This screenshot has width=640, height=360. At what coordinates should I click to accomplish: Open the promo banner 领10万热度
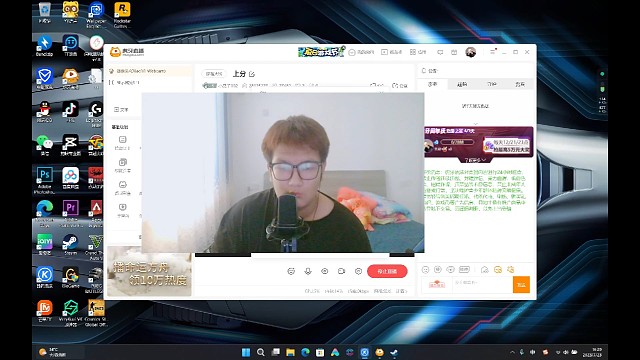(149, 271)
